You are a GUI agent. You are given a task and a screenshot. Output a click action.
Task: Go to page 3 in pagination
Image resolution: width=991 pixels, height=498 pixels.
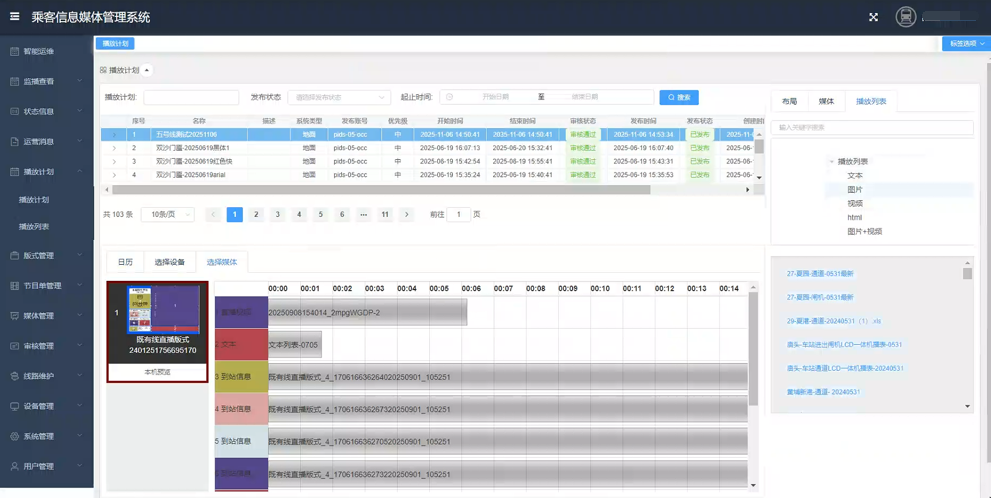[277, 215]
